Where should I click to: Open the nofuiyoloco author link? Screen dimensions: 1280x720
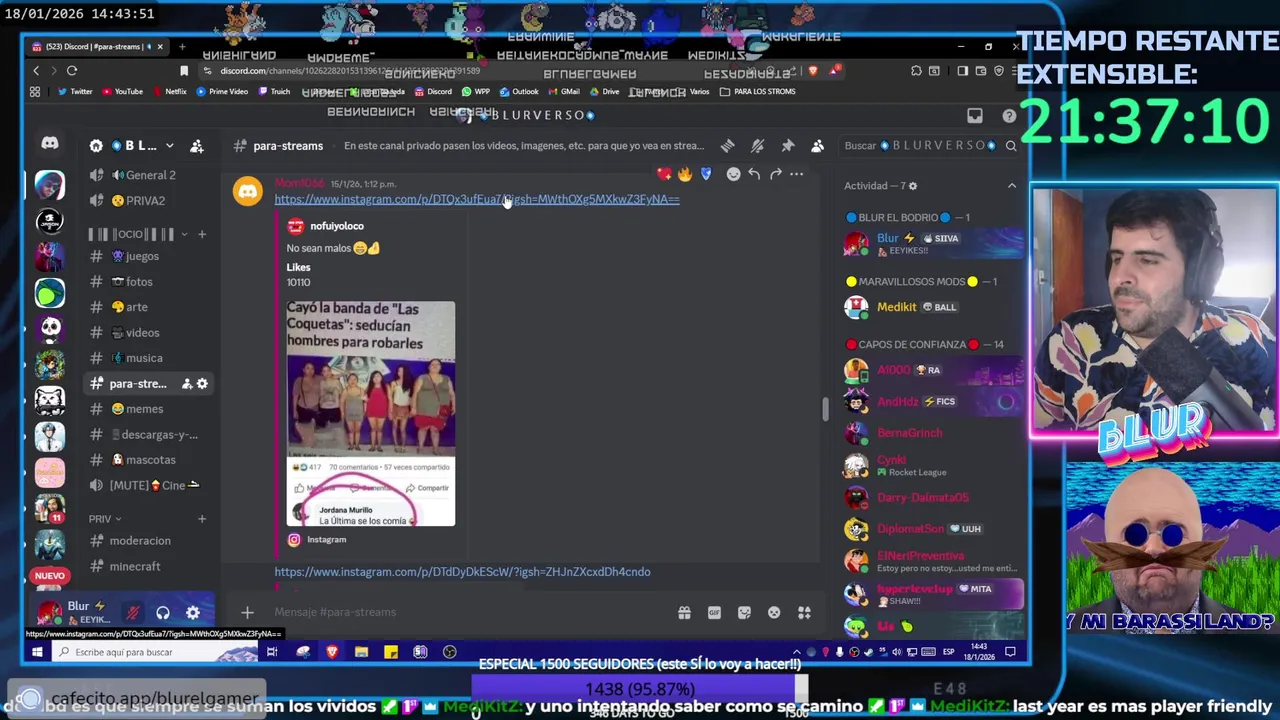[337, 226]
